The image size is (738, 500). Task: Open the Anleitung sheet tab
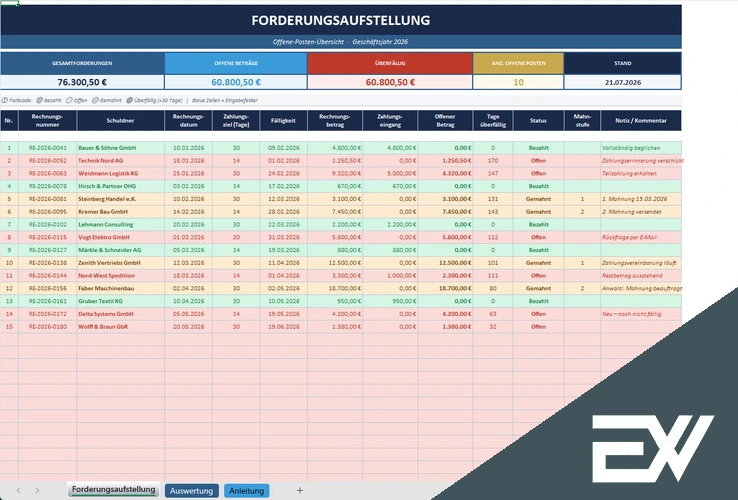pos(247,491)
